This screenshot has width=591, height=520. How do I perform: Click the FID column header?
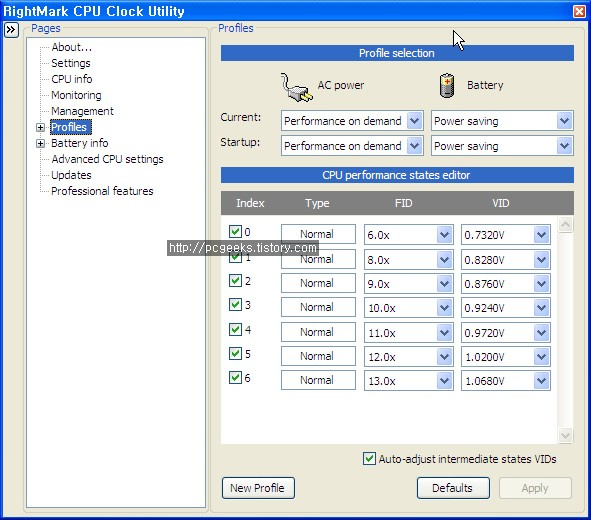point(404,203)
